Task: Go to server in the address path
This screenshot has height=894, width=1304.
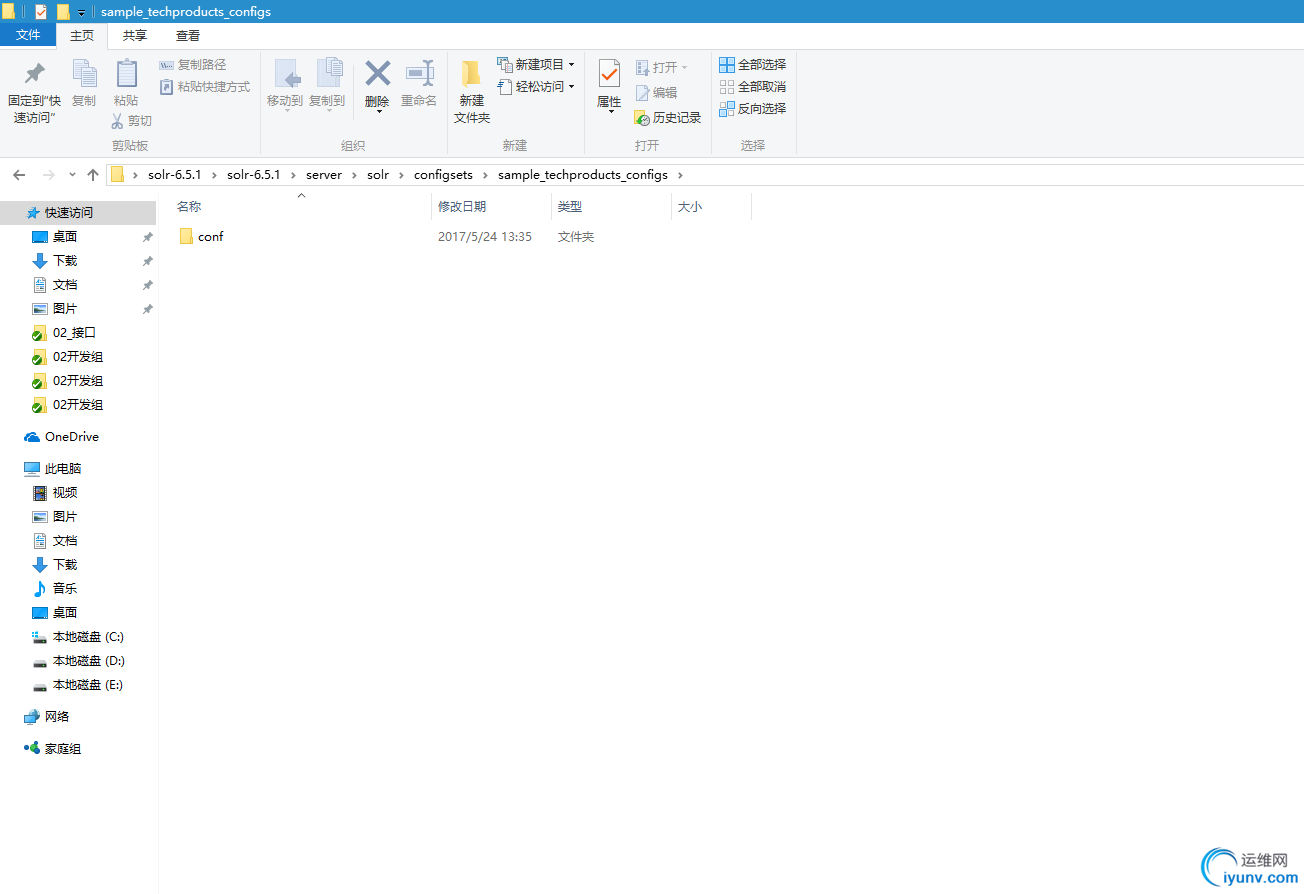Action: pyautogui.click(x=324, y=175)
